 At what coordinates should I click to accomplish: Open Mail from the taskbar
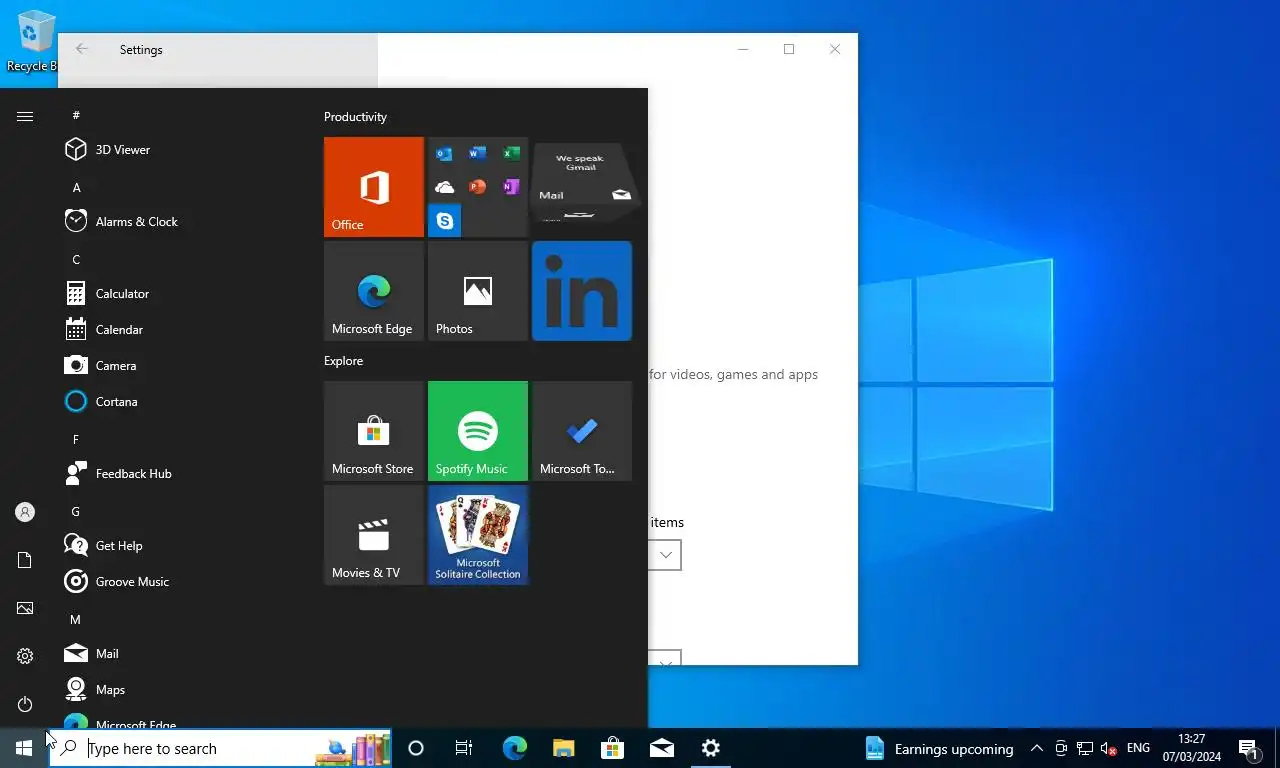[x=661, y=748]
